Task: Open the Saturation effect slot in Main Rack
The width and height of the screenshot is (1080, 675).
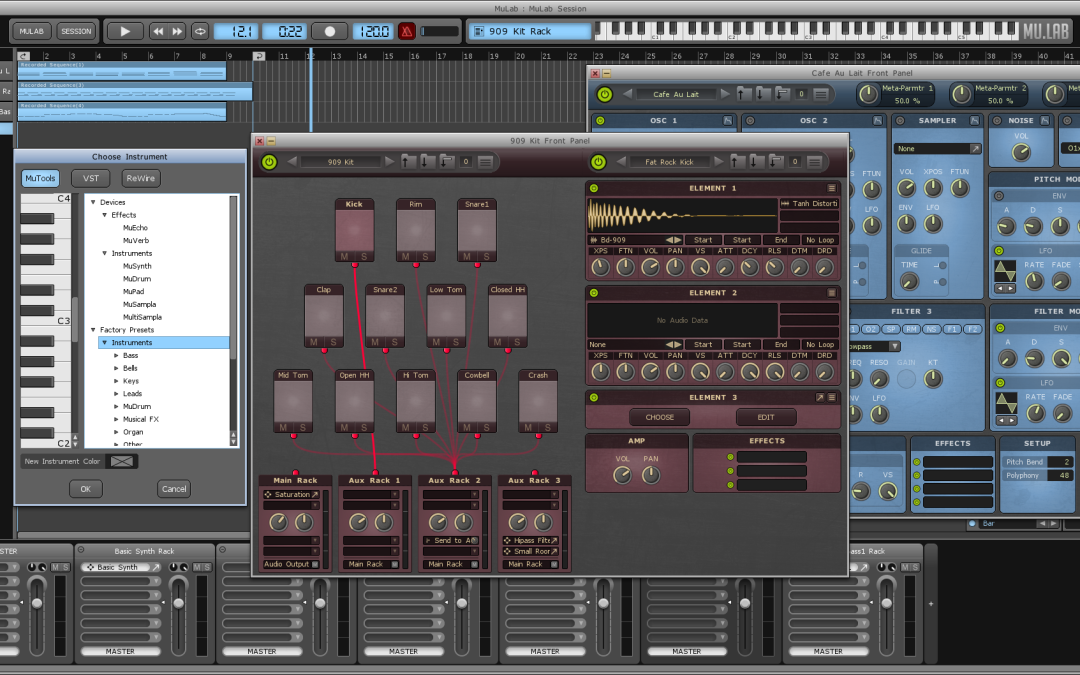Action: point(291,495)
